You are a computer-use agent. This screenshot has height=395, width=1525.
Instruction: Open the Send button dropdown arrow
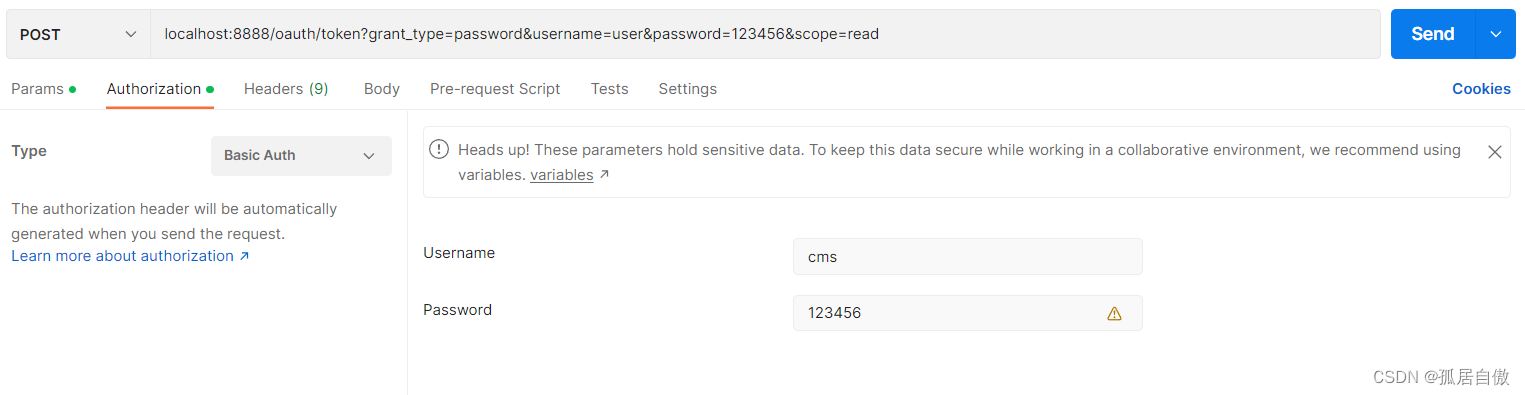(1496, 34)
